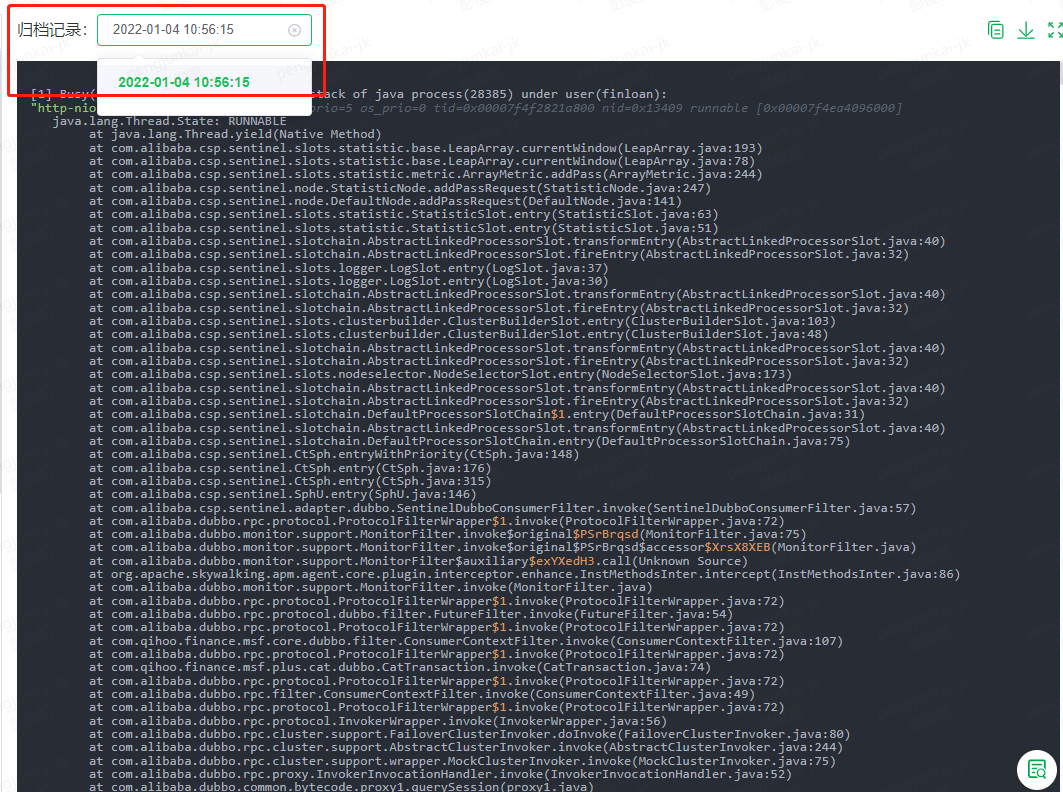This screenshot has height=792, width=1063.
Task: Click the java.lang.Thread.State: RUNNABLE line
Action: click(x=169, y=121)
